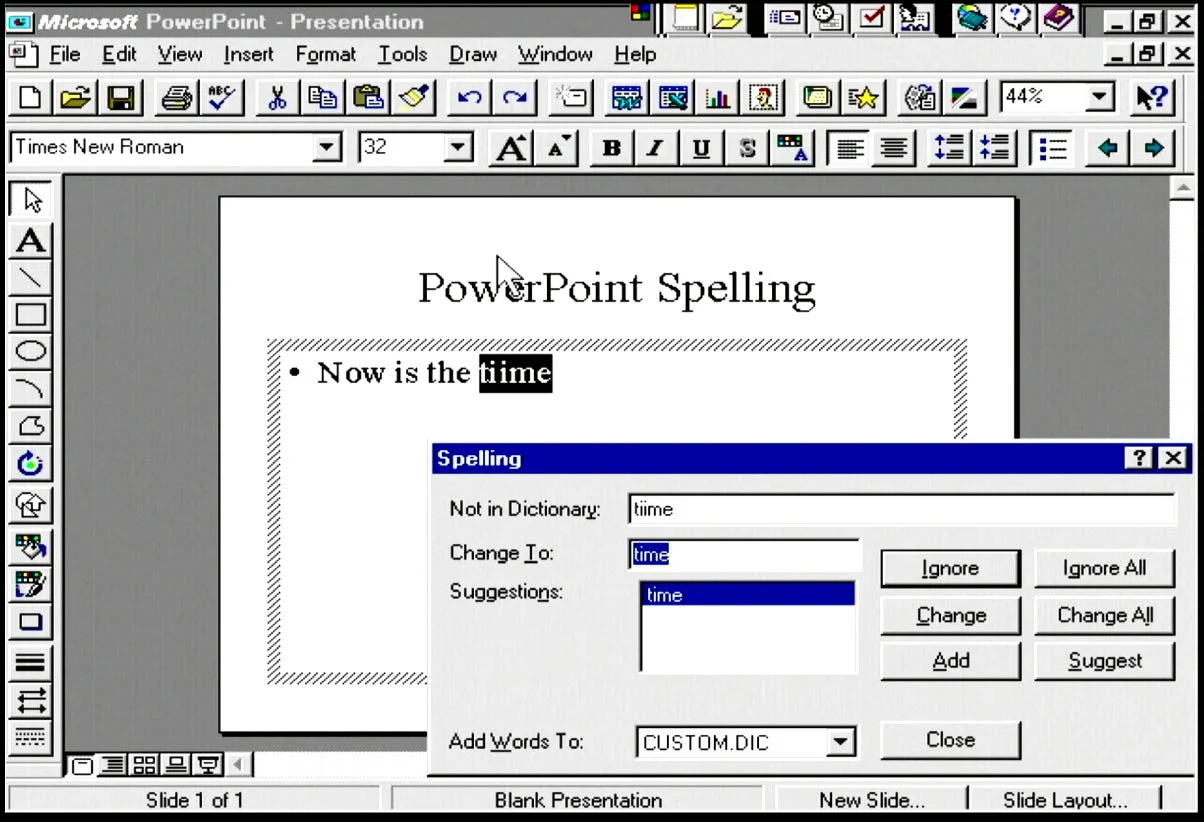Click New Slide in status bar
The height and width of the screenshot is (822, 1204).
[x=871, y=800]
